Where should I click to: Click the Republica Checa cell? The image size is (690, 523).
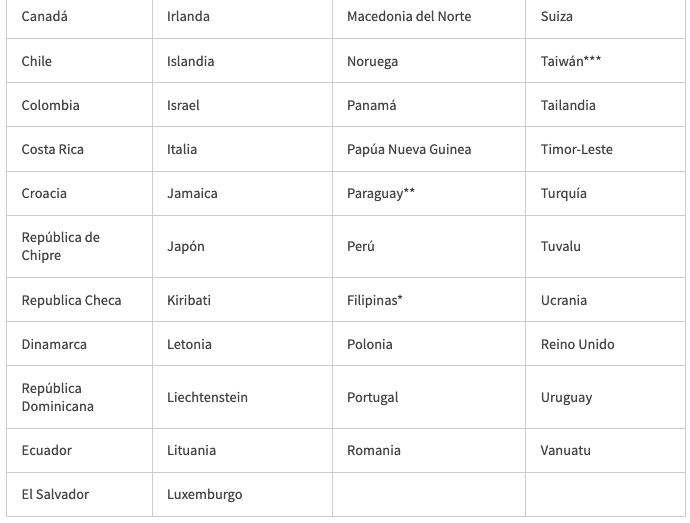(x=72, y=300)
